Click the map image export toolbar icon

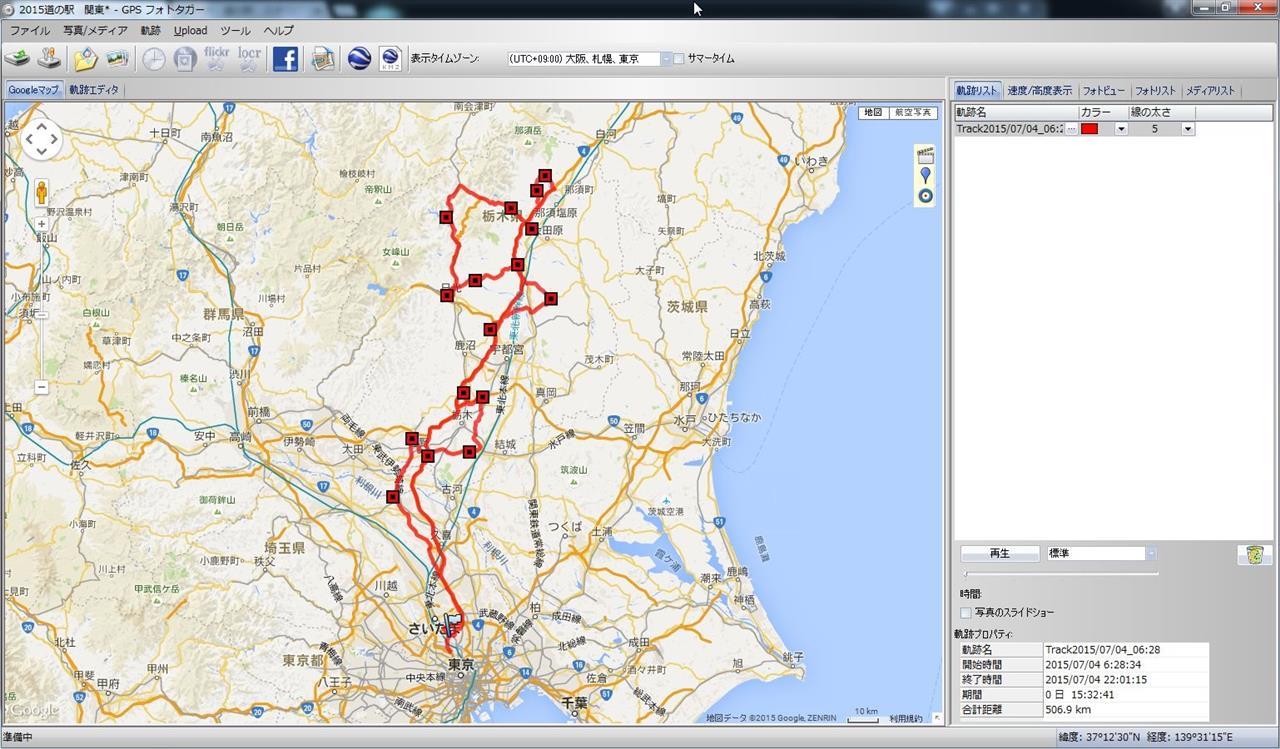322,59
